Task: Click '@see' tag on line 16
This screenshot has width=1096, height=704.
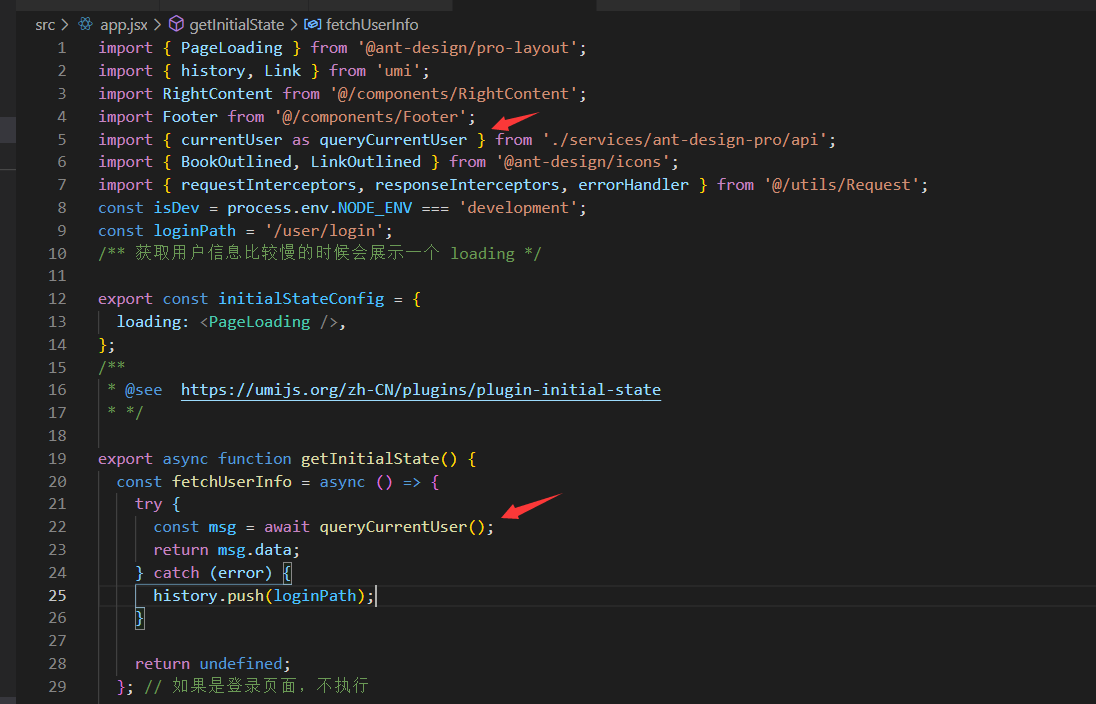Action: point(143,389)
